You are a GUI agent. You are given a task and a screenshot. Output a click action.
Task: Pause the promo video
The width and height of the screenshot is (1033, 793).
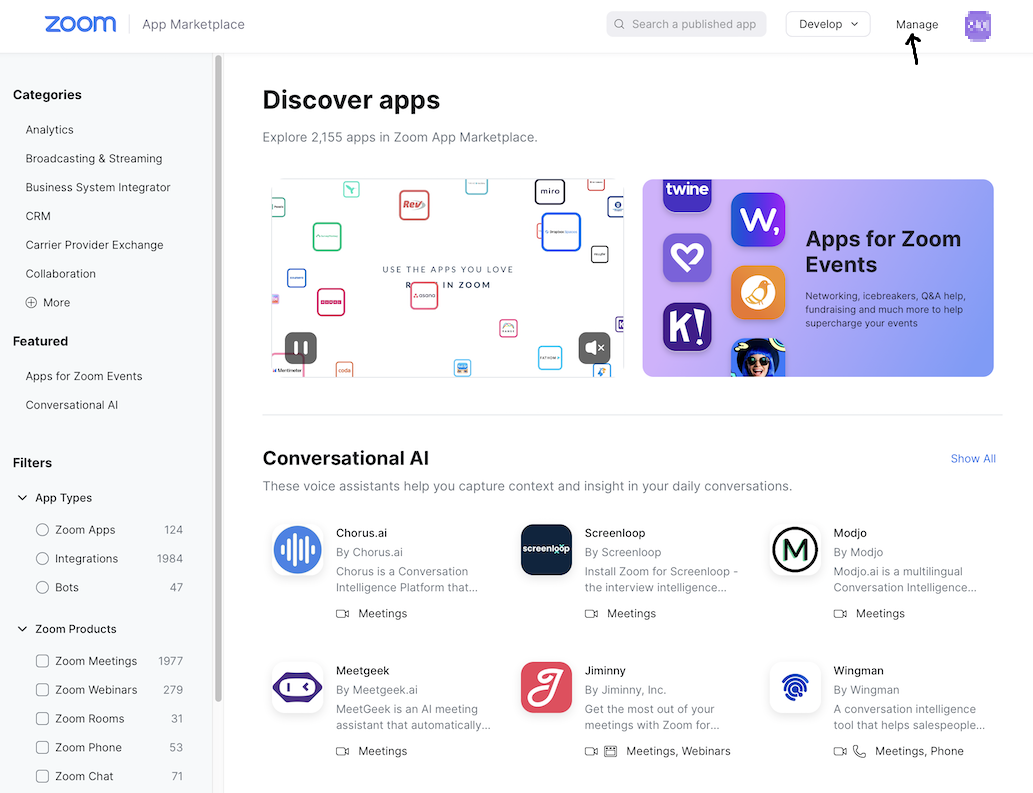click(301, 348)
